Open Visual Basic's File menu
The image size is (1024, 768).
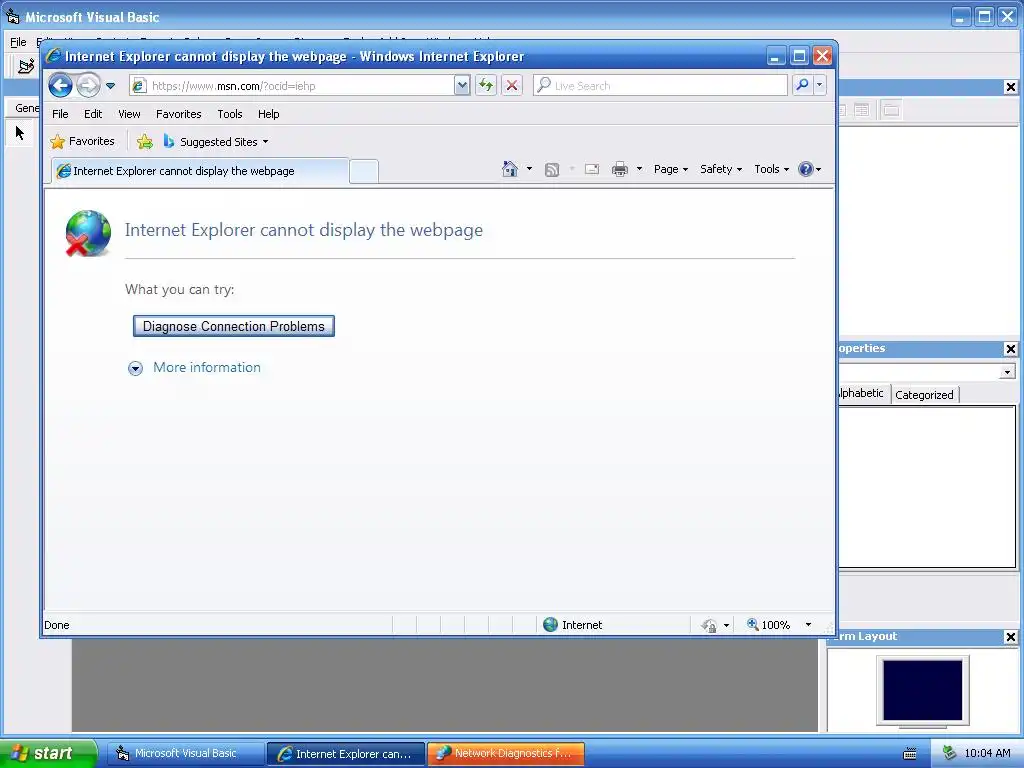18,42
